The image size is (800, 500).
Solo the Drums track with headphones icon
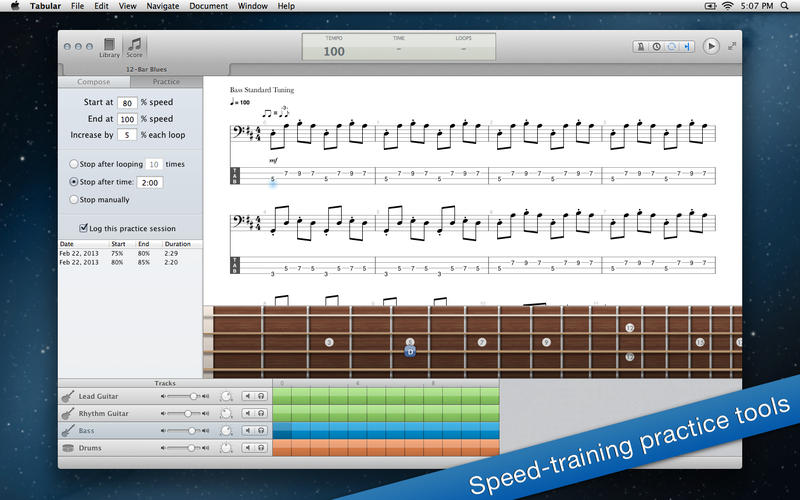[261, 447]
